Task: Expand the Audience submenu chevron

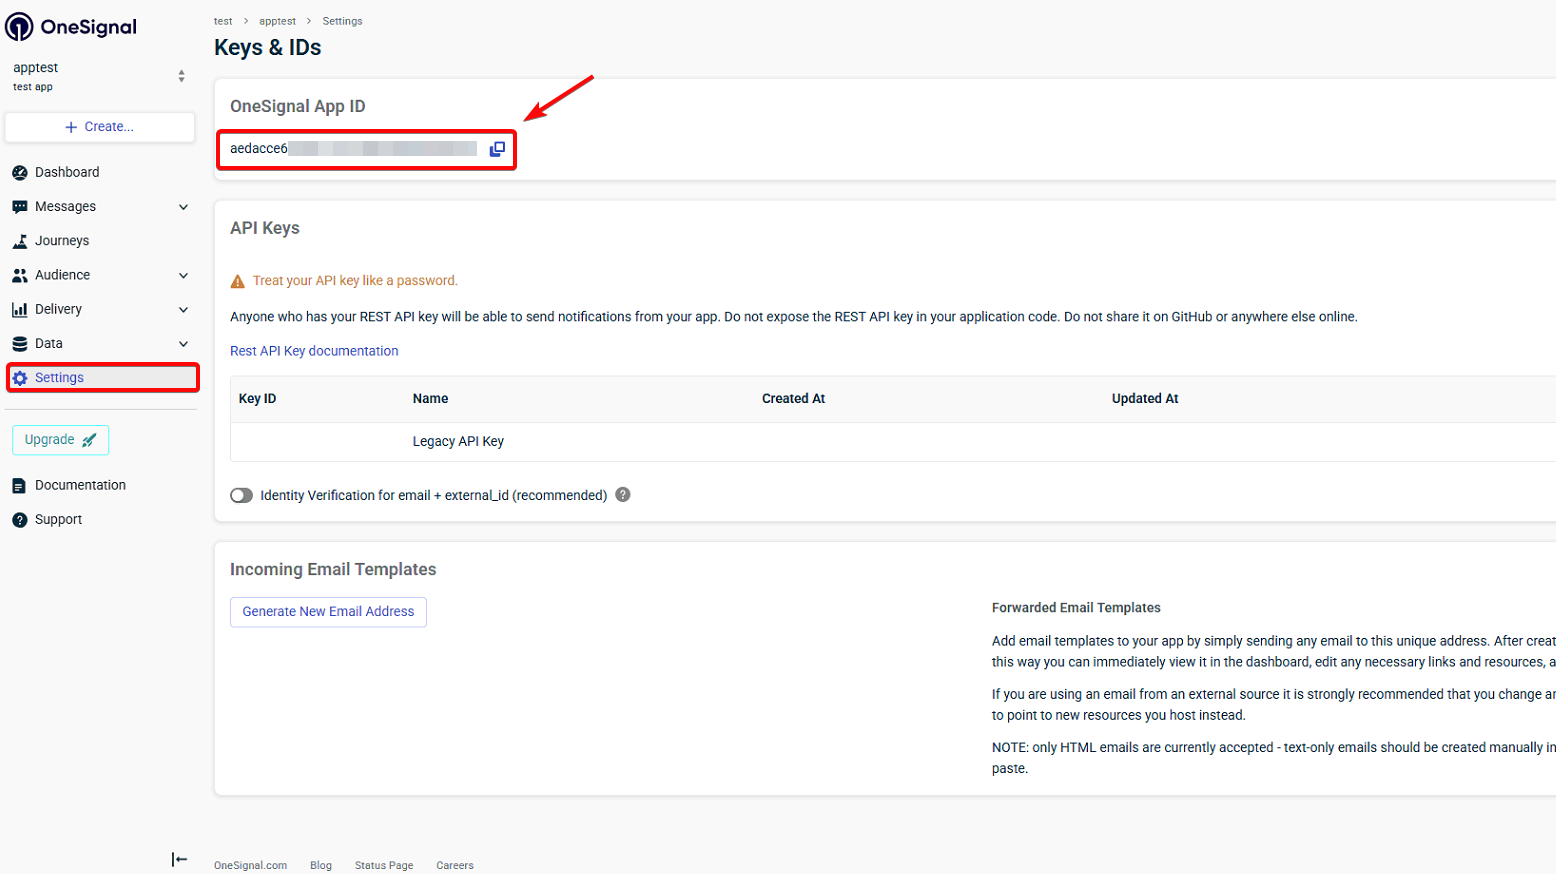Action: pos(183,275)
